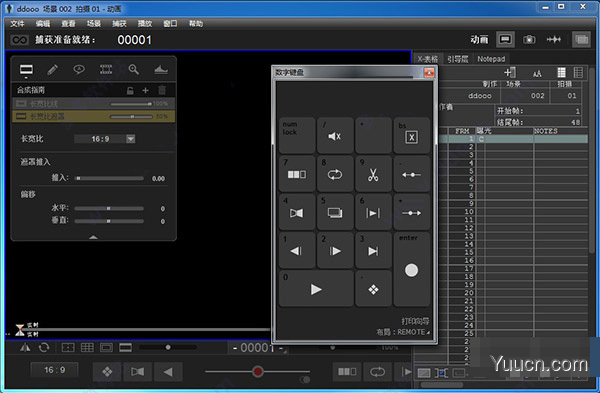The width and height of the screenshot is (600, 393).
Task: Click the keypad 7 short-play key
Action: pyautogui.click(x=297, y=173)
